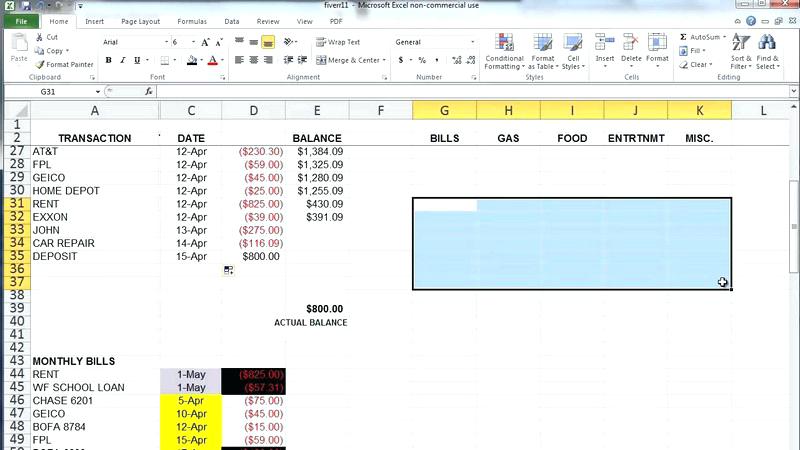Open the Page Layout tab
This screenshot has height=450, width=800.
point(140,21)
